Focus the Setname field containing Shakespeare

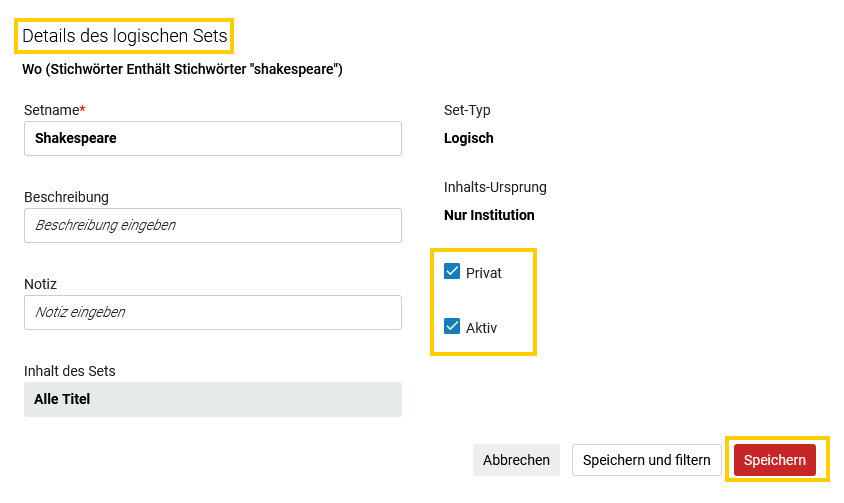(213, 138)
